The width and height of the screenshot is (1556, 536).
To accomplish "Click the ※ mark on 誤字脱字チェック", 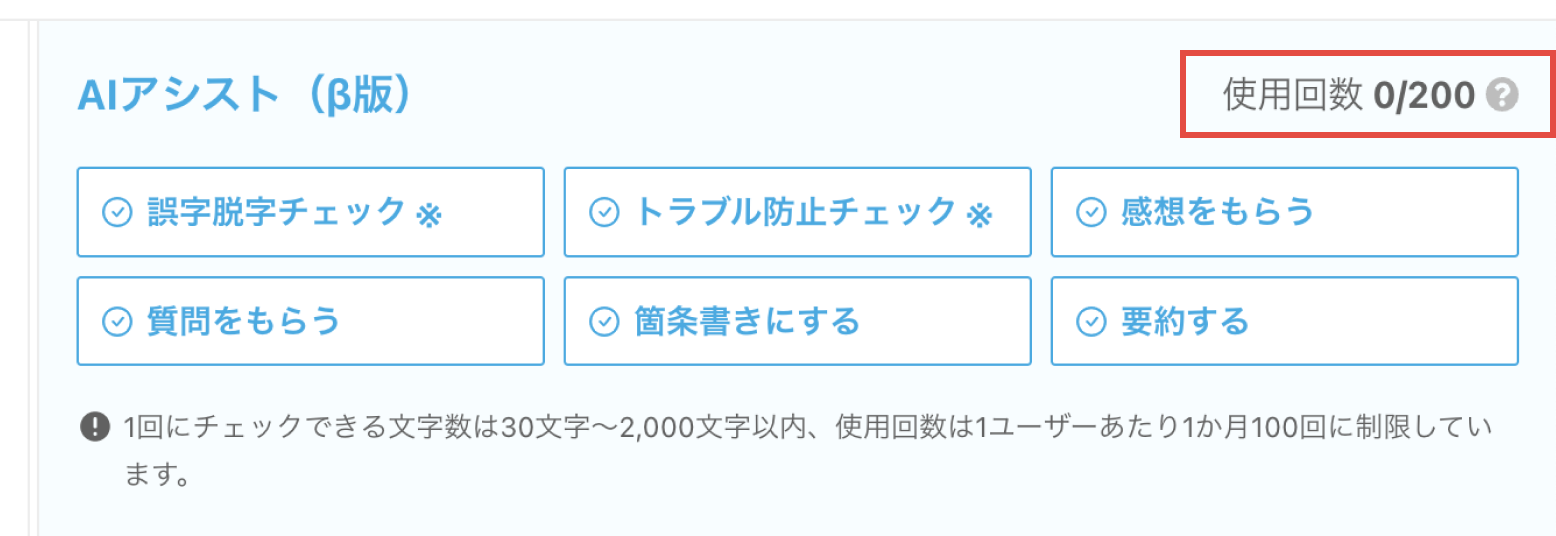I will (429, 214).
